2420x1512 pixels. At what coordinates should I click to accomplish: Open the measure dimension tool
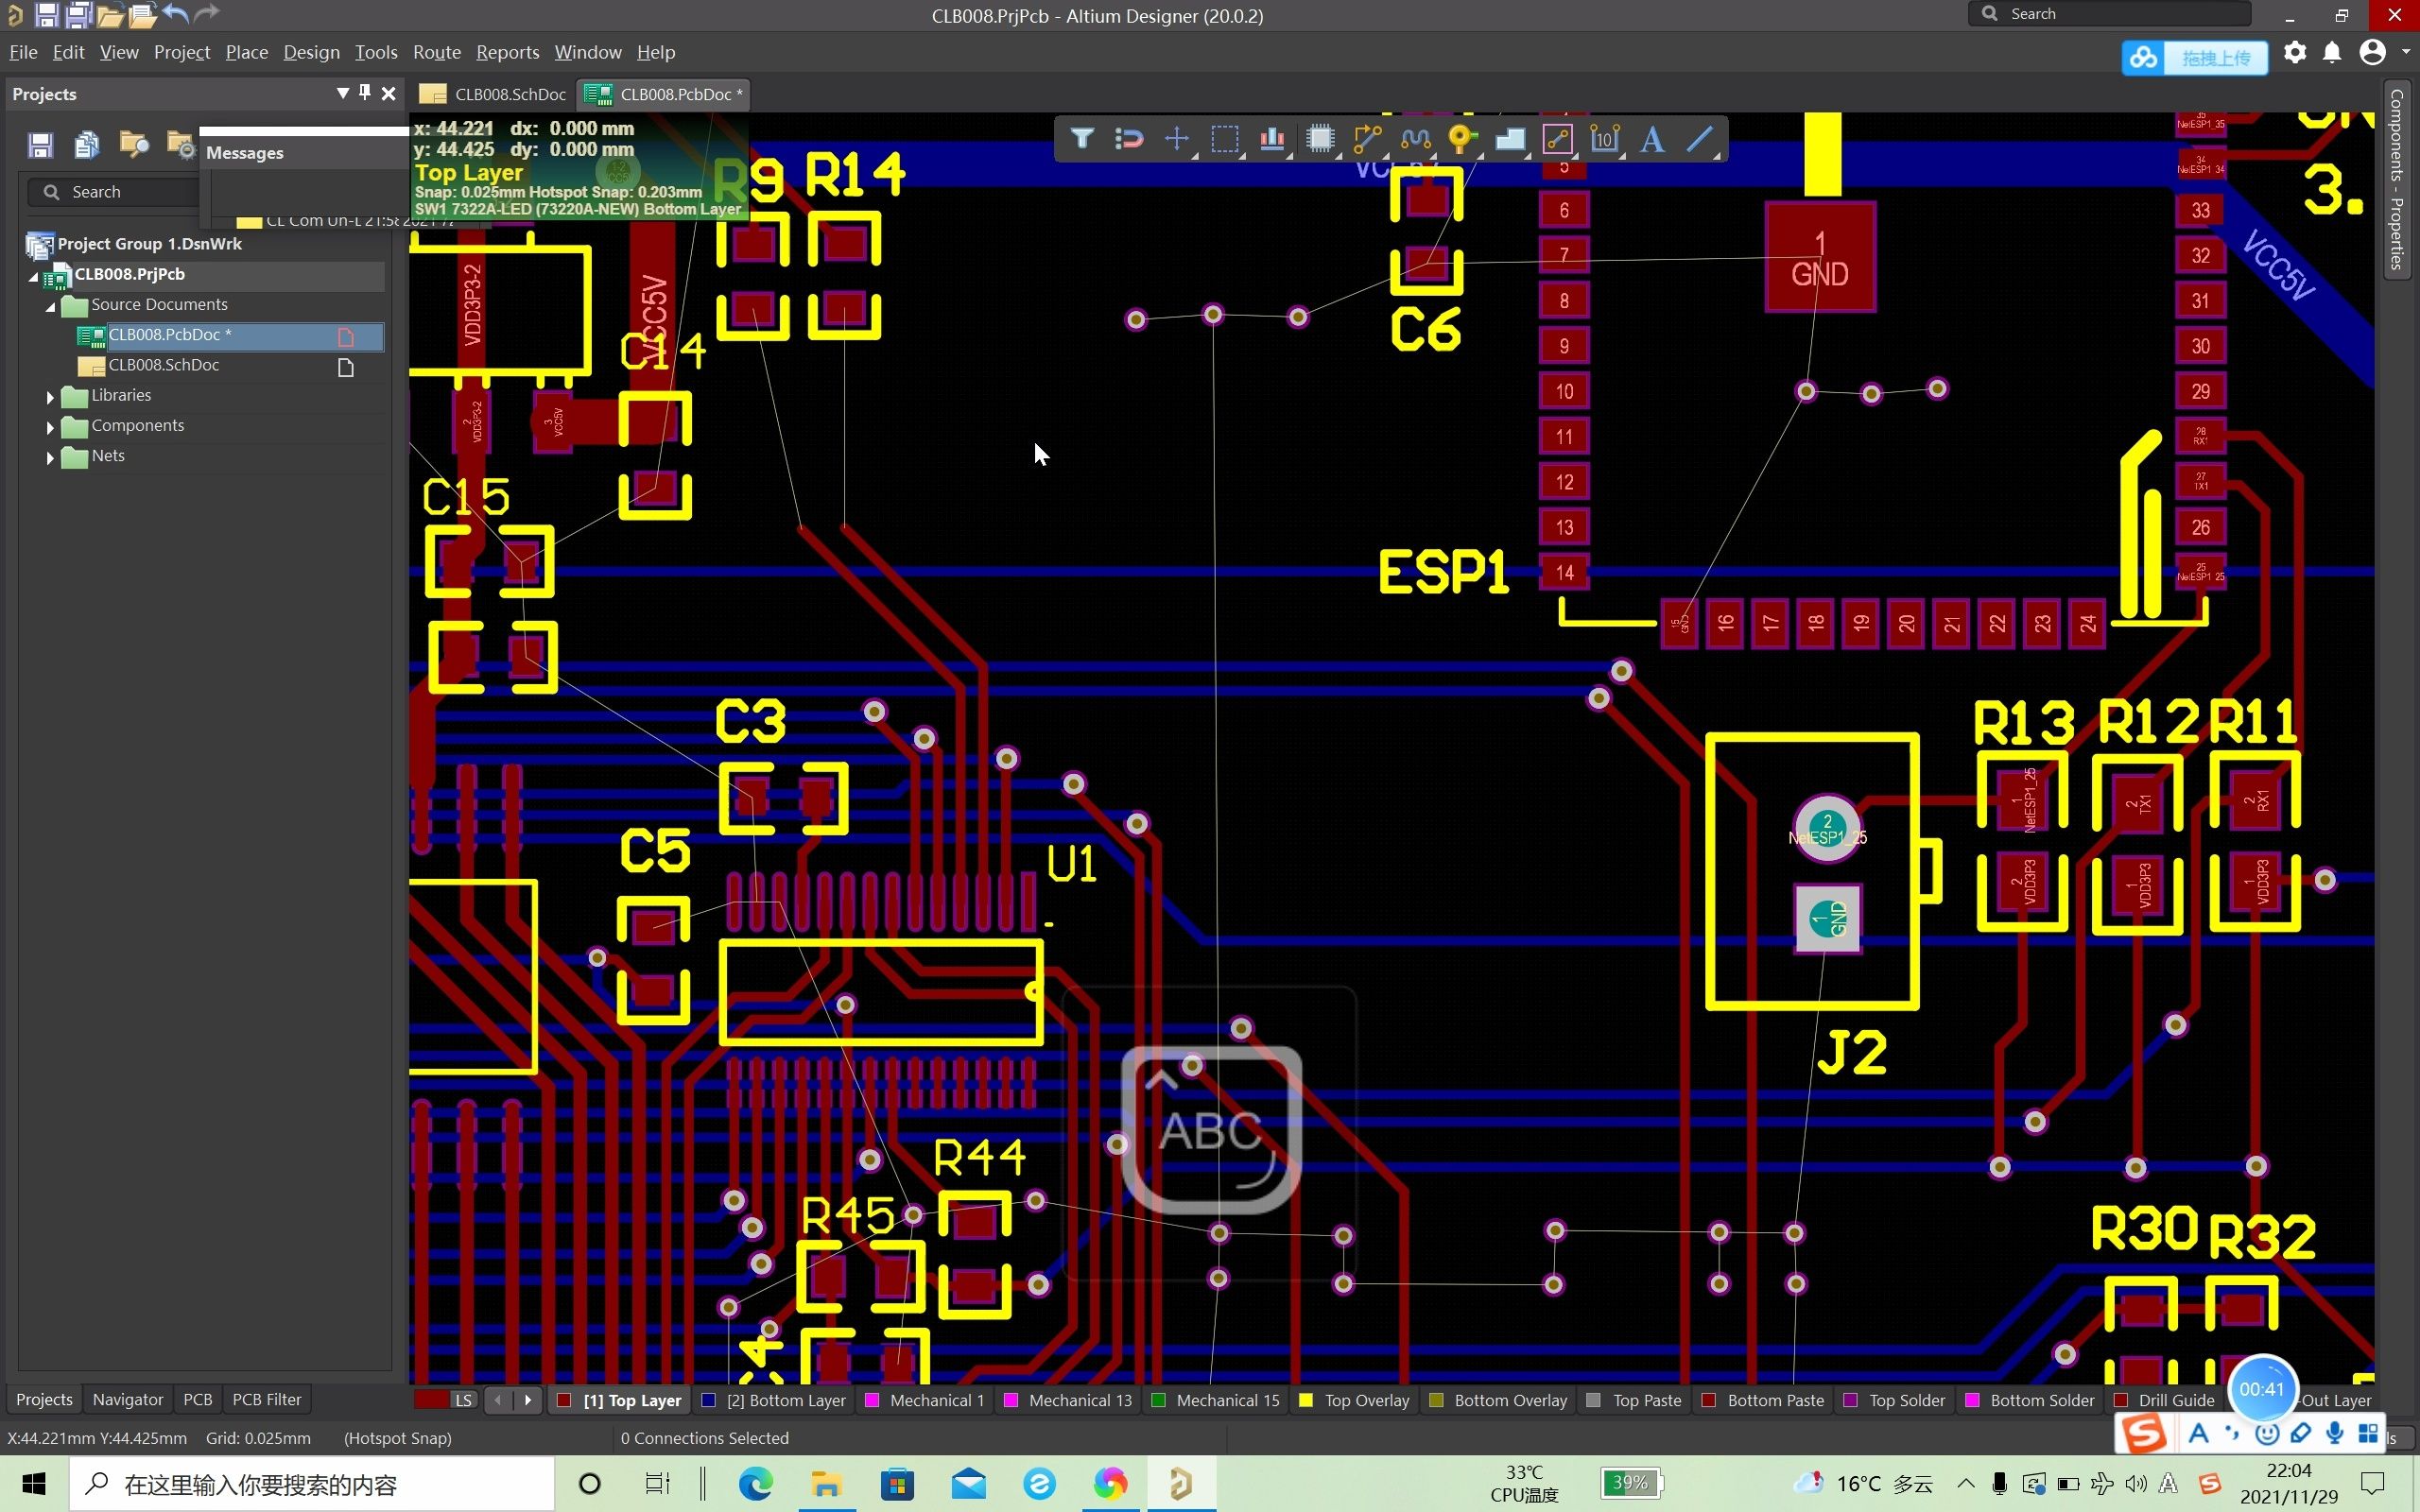pyautogui.click(x=1606, y=139)
